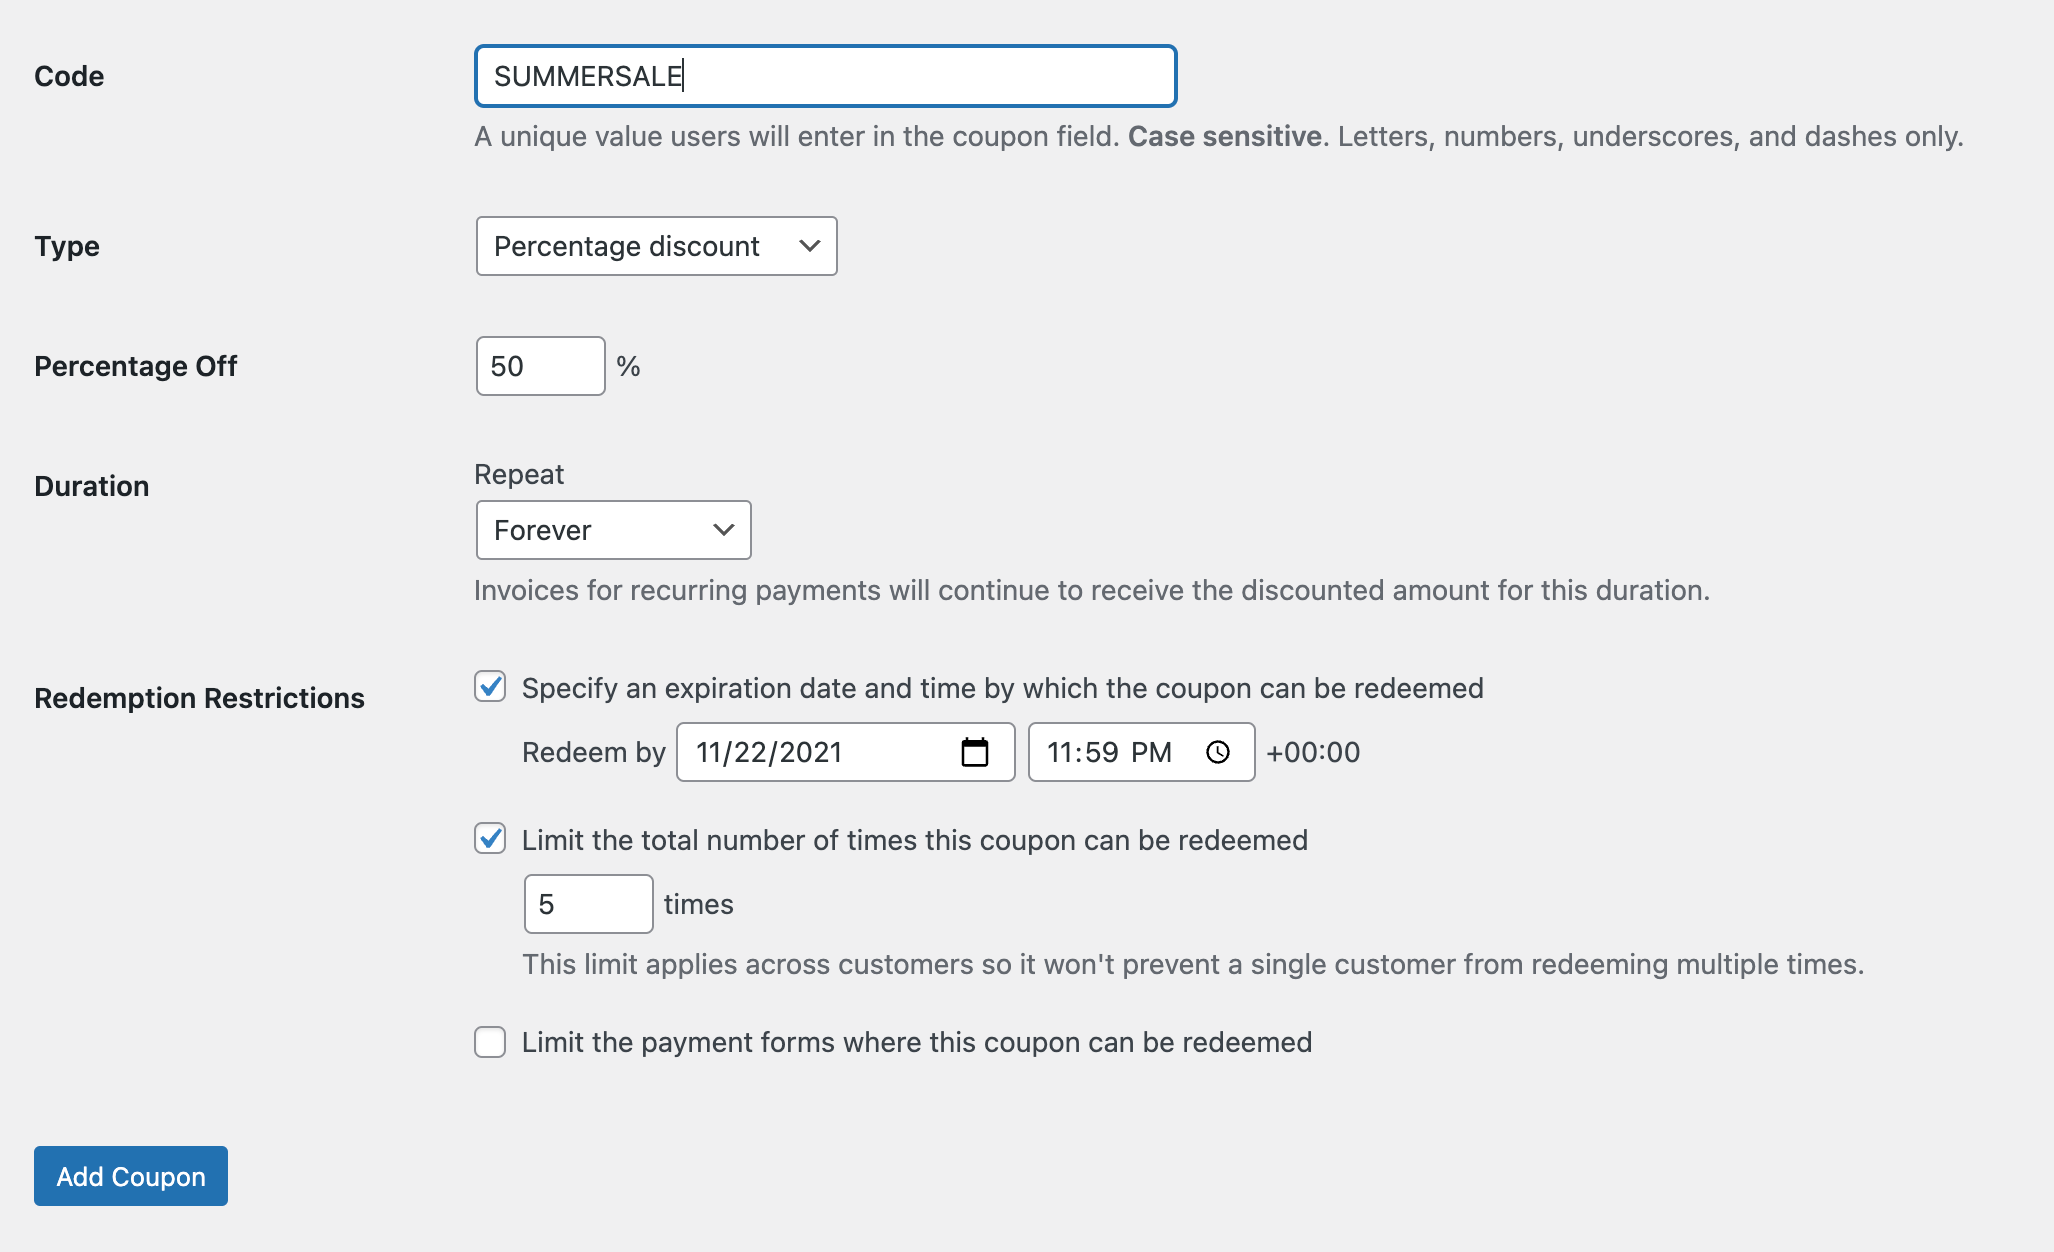
Task: Click the expiration date checkbox label text
Action: point(1002,688)
